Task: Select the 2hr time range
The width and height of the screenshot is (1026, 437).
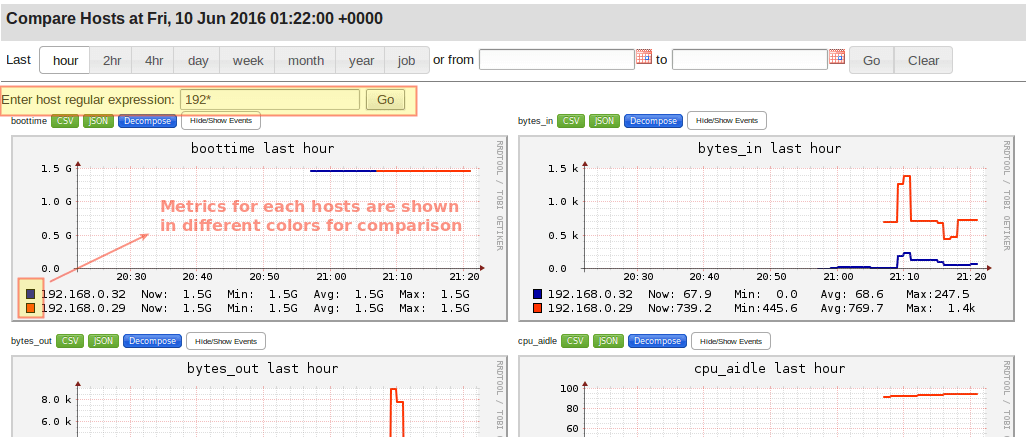Action: click(112, 60)
